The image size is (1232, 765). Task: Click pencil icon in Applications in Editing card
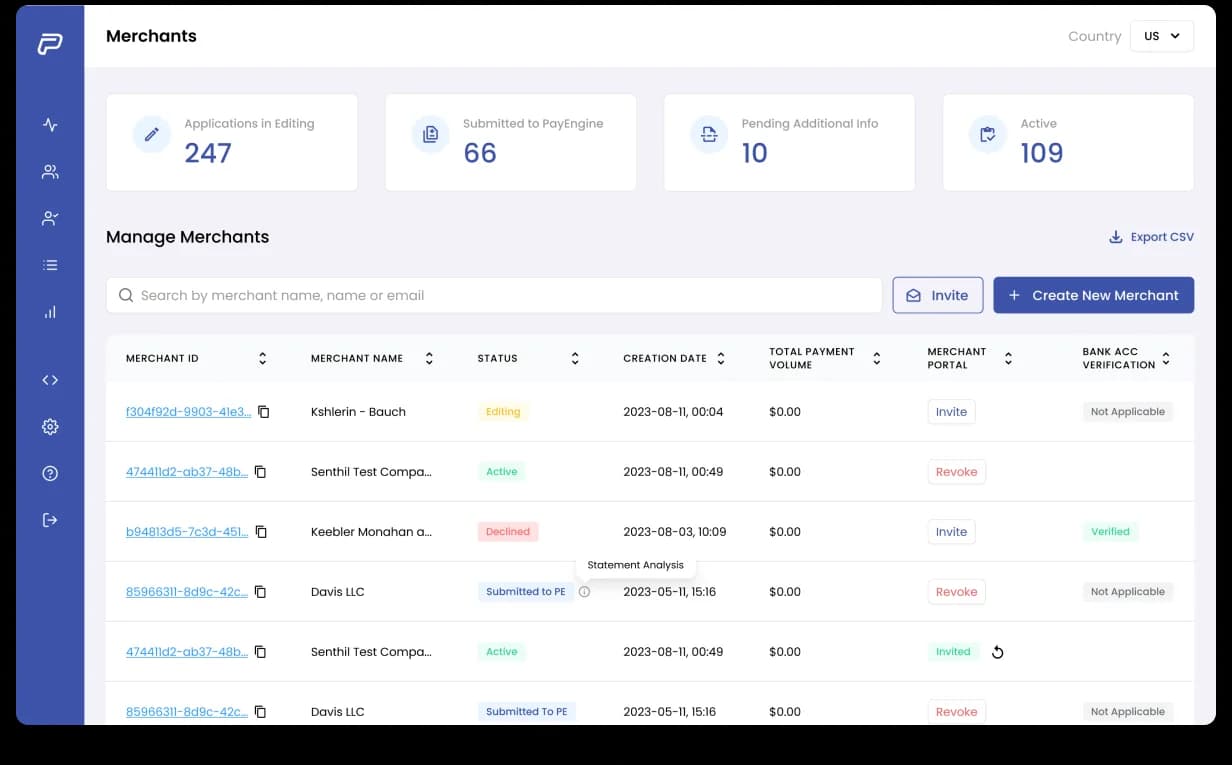[x=152, y=134]
